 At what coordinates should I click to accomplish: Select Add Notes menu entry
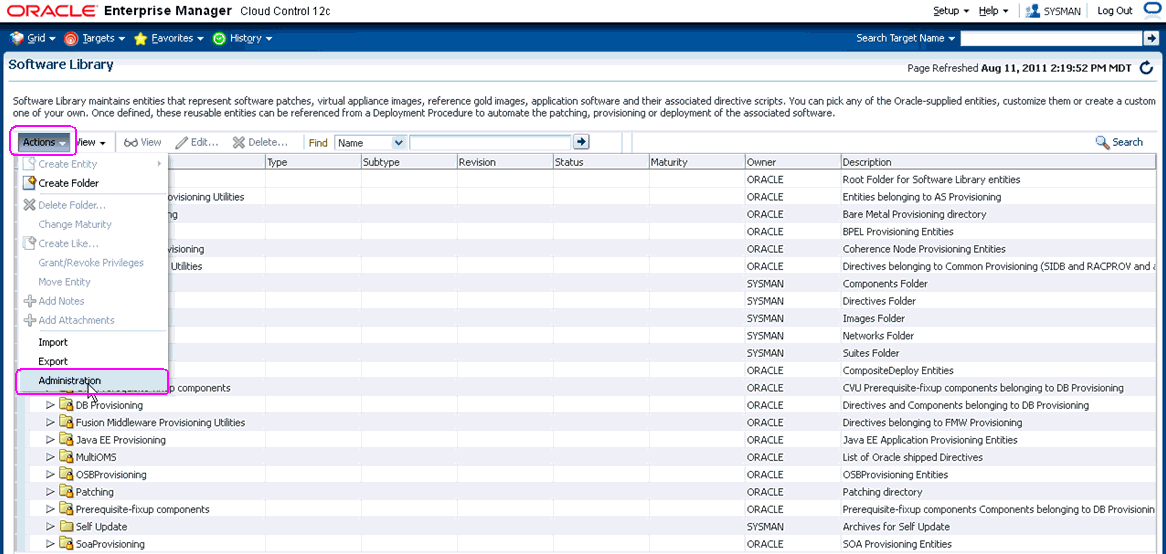93,301
